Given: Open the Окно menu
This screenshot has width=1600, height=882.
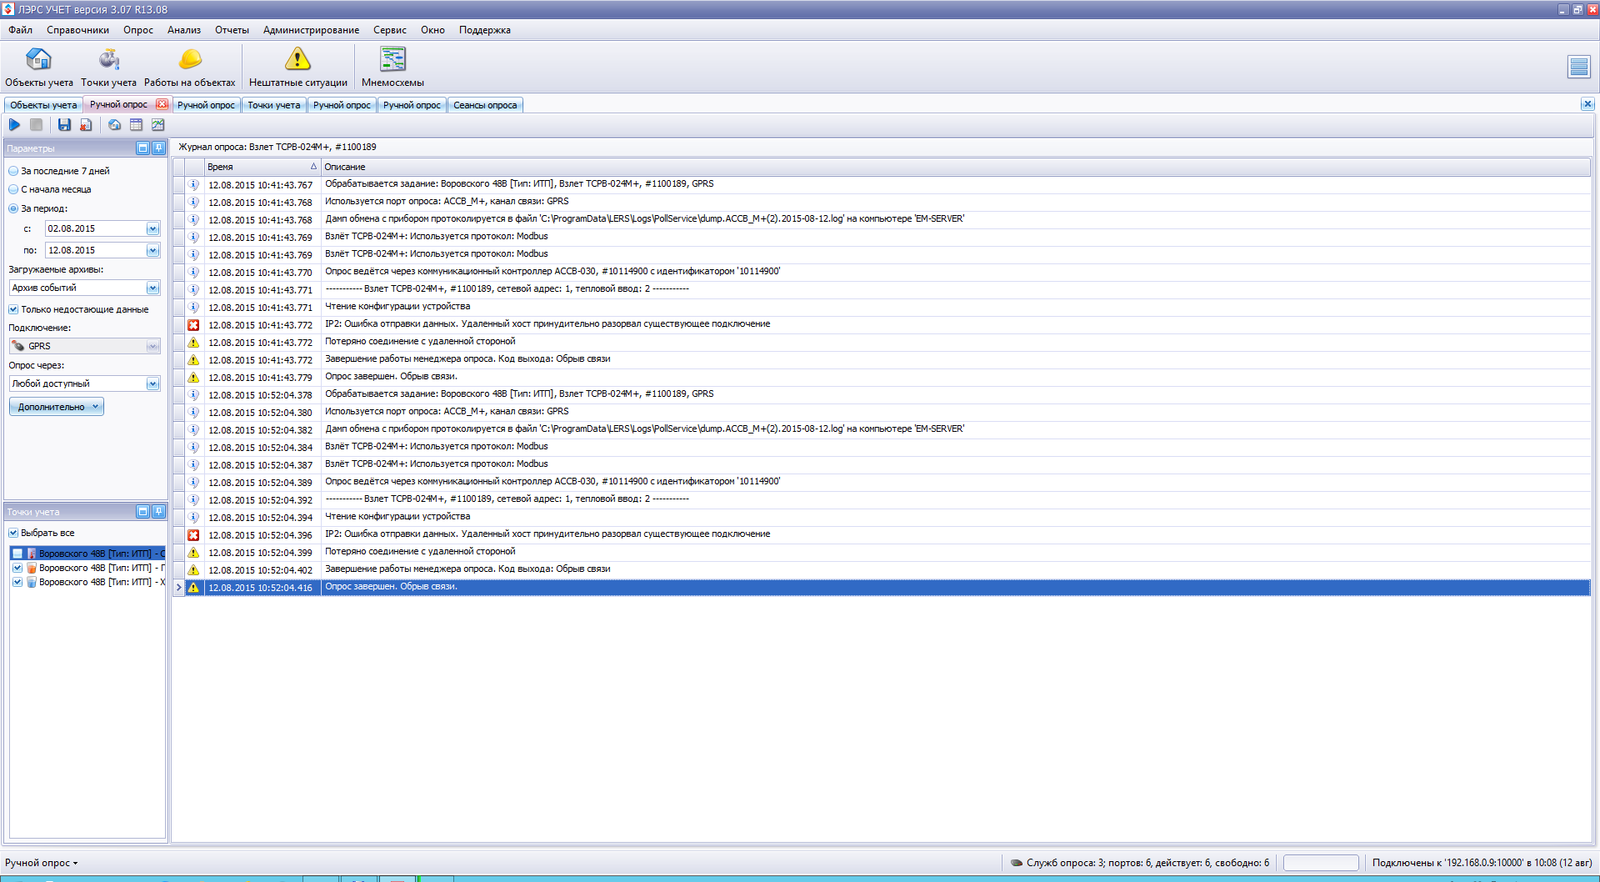Looking at the screenshot, I should click(433, 30).
